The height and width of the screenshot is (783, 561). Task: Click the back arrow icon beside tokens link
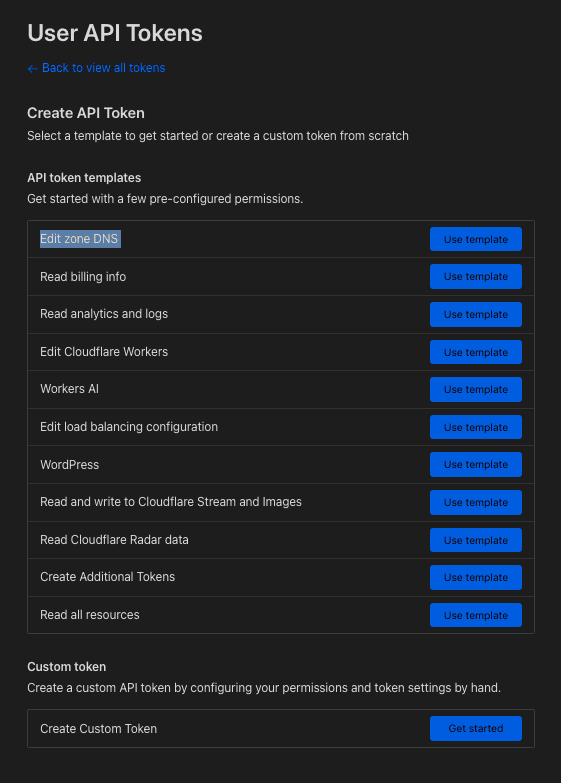(x=32, y=68)
